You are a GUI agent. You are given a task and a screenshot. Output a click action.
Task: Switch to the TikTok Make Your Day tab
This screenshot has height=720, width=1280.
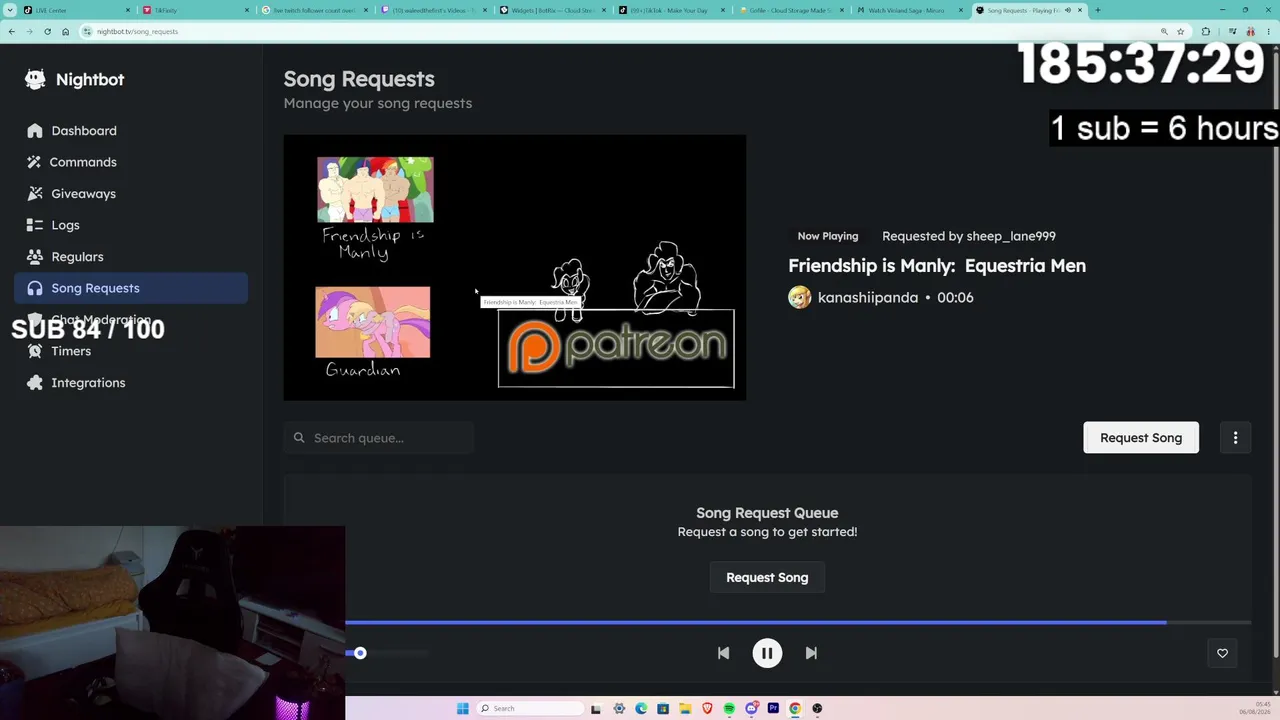coord(671,10)
